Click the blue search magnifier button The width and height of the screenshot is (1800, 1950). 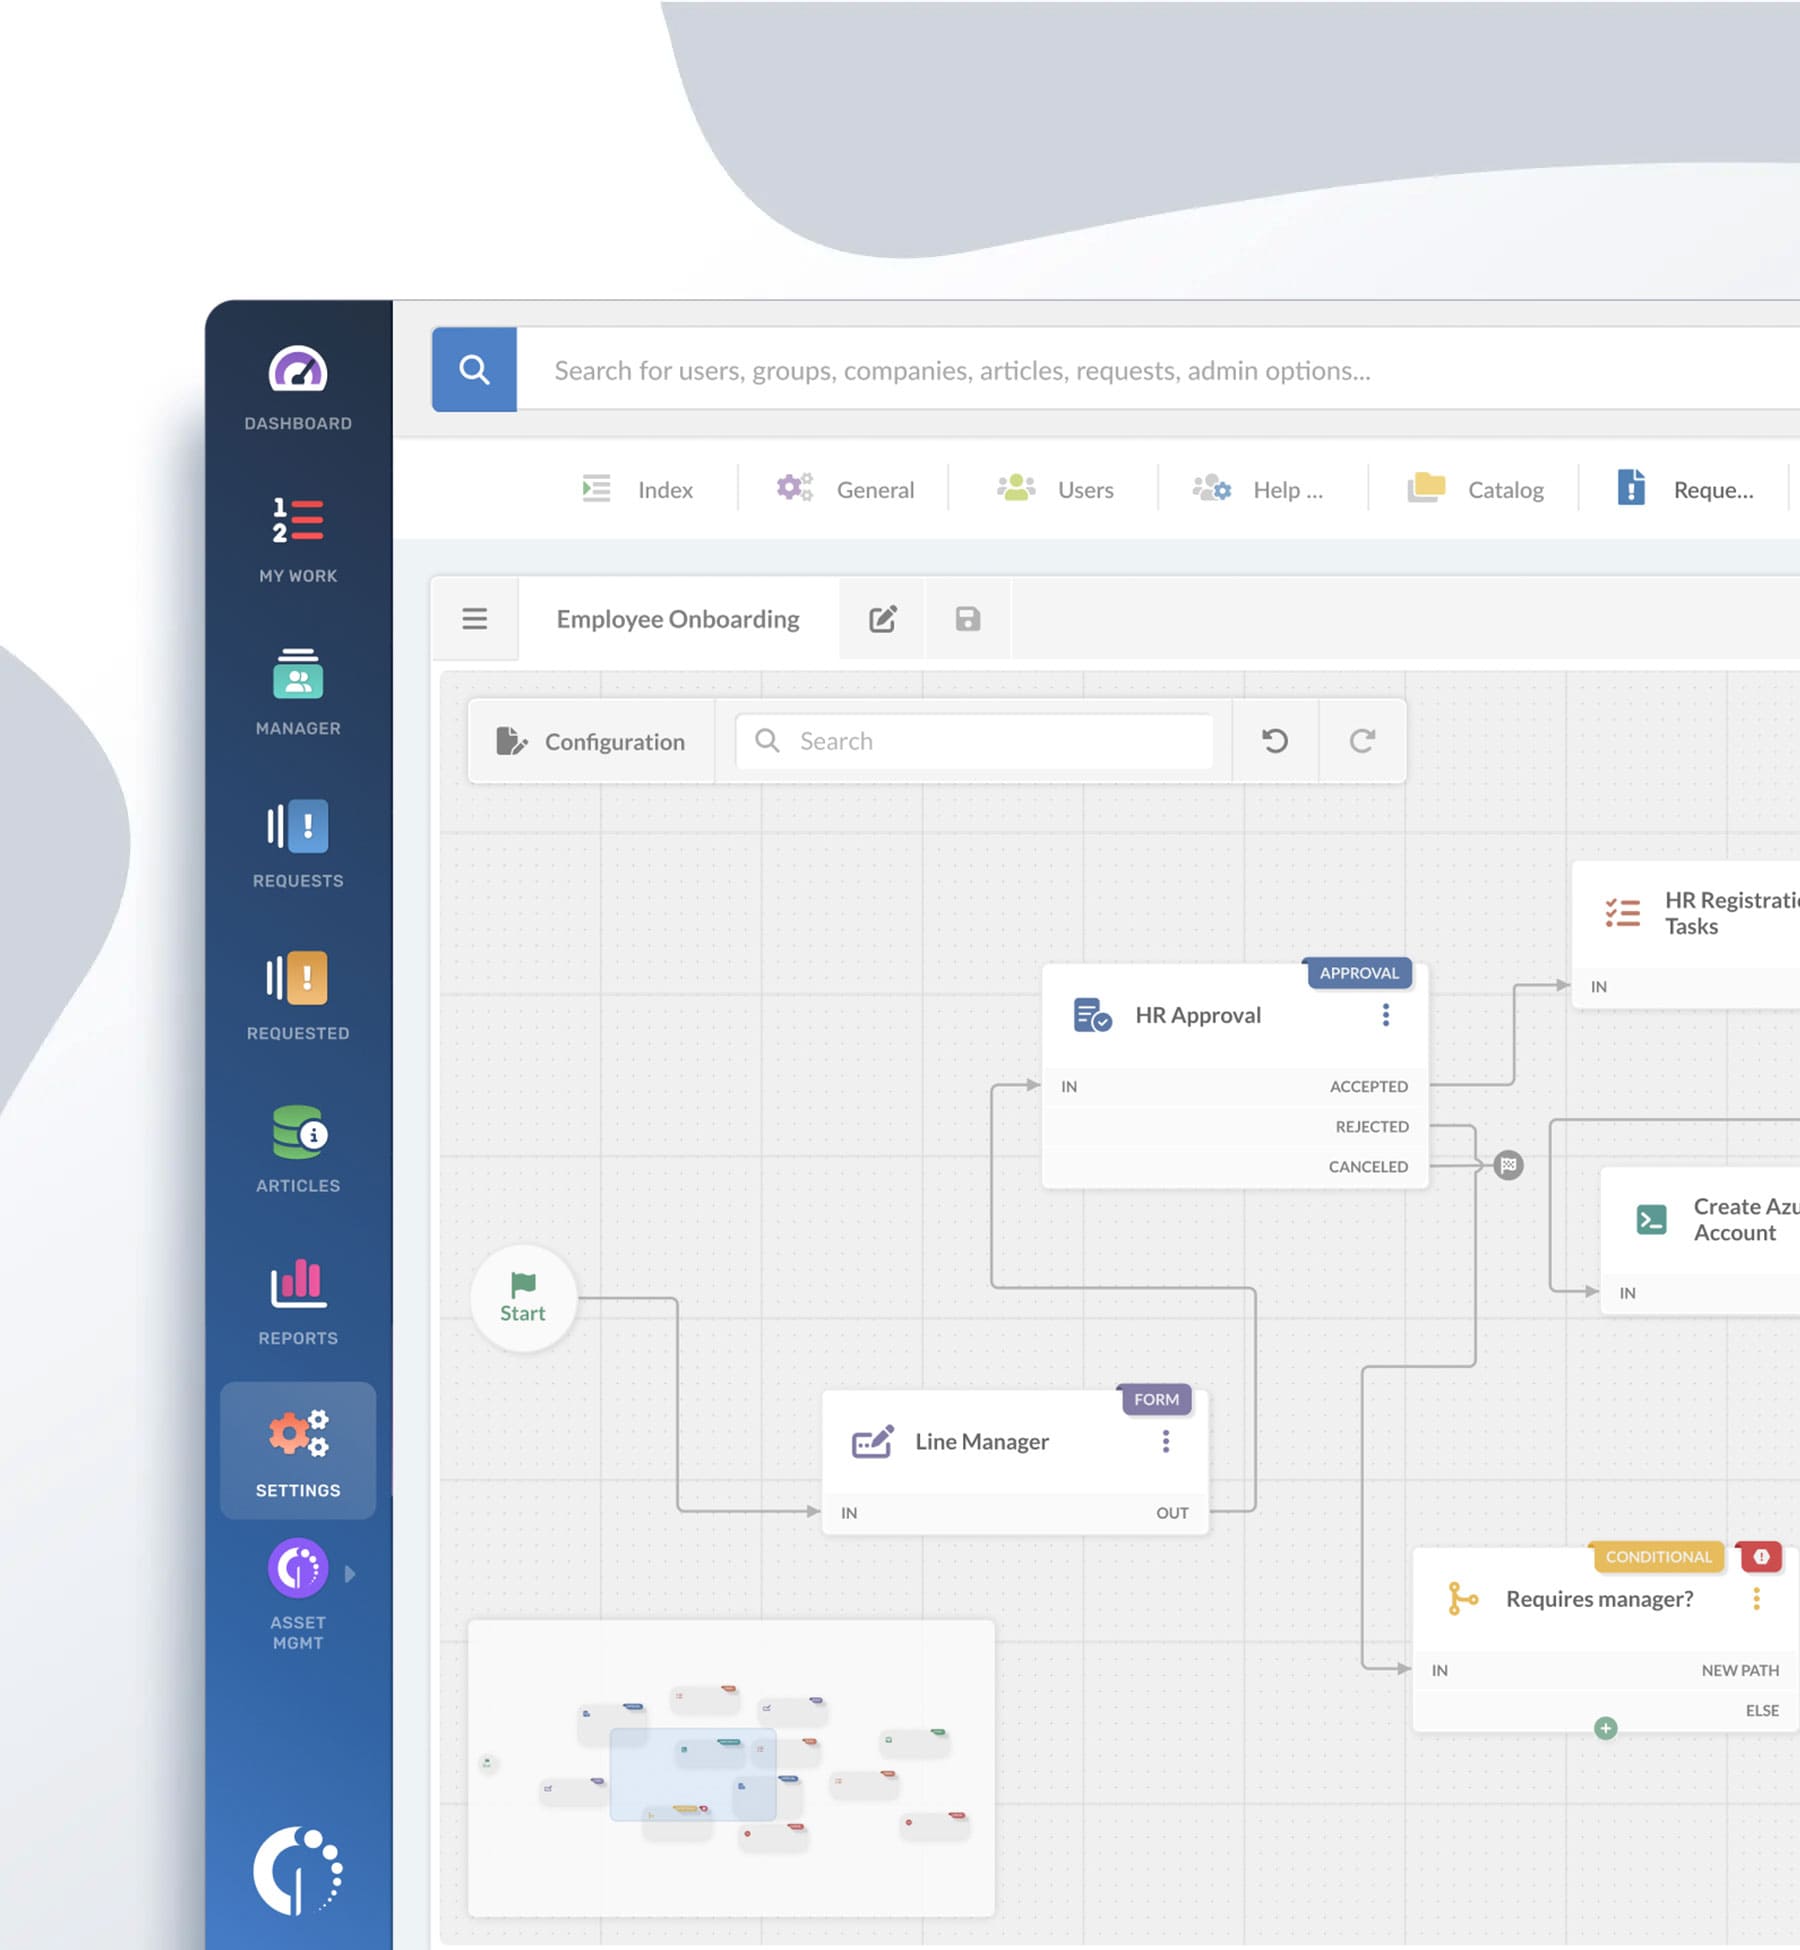pyautogui.click(x=474, y=370)
